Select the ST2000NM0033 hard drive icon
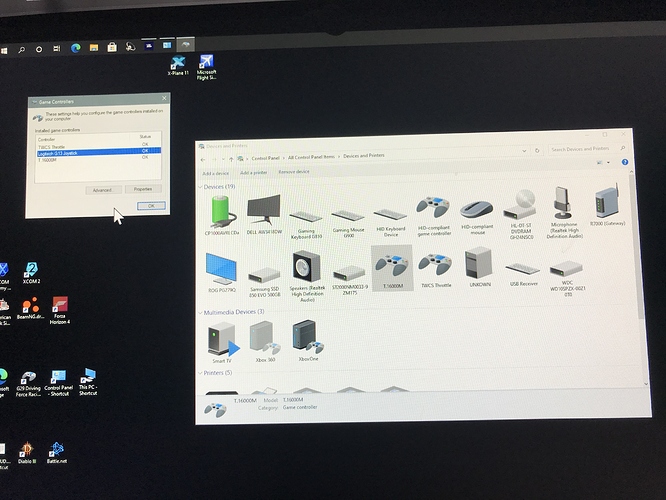This screenshot has height=500, width=666. pyautogui.click(x=350, y=280)
